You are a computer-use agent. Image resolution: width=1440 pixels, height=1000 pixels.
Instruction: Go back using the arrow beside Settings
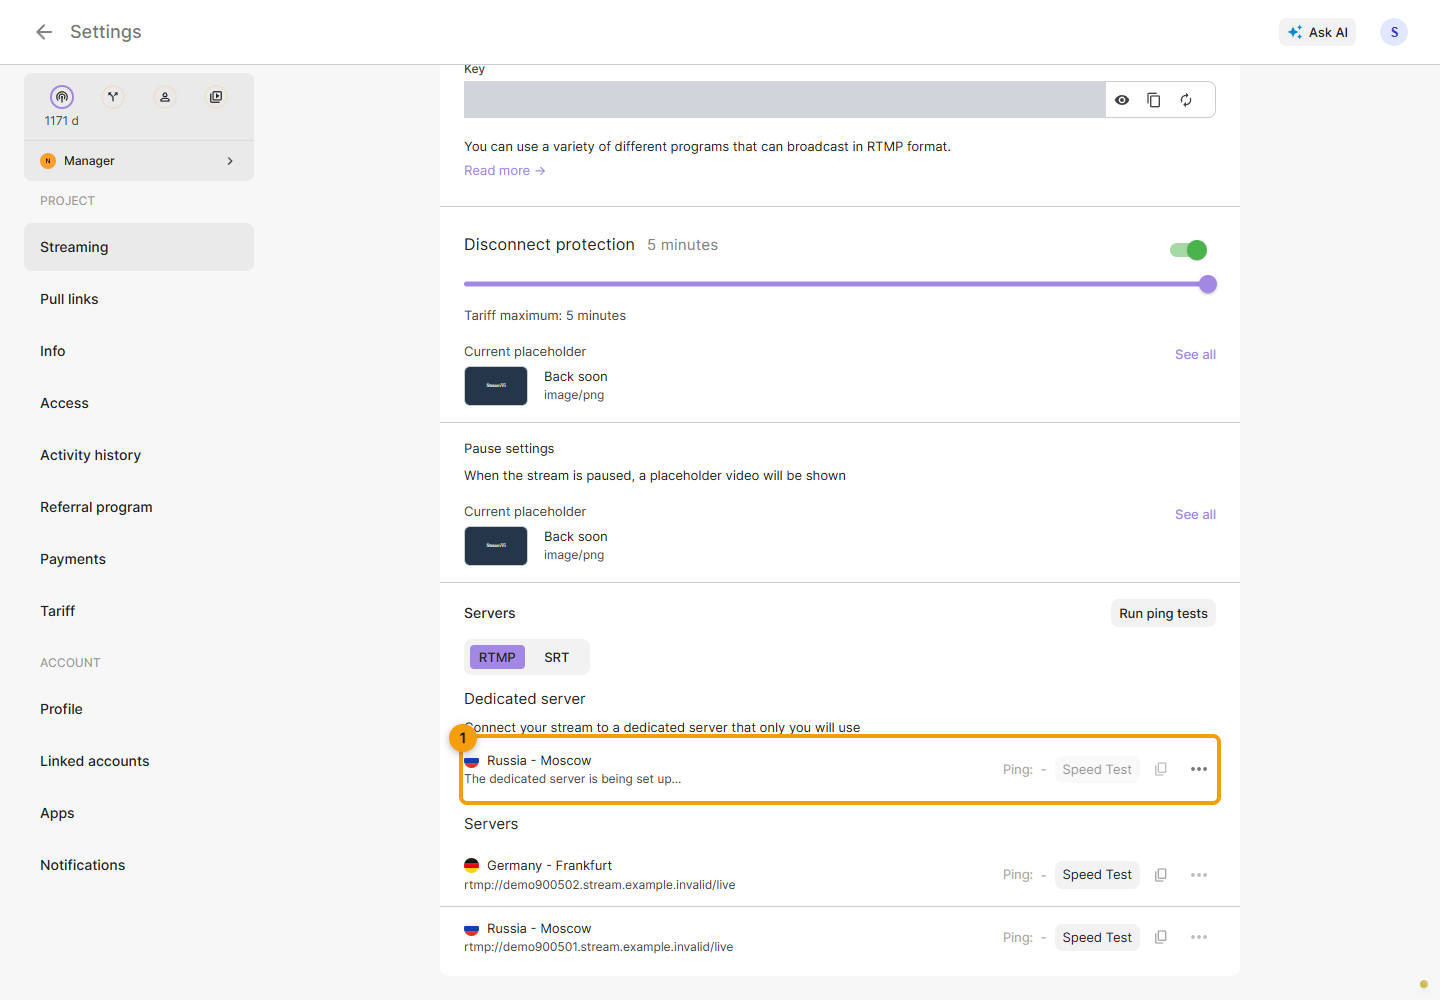44,32
